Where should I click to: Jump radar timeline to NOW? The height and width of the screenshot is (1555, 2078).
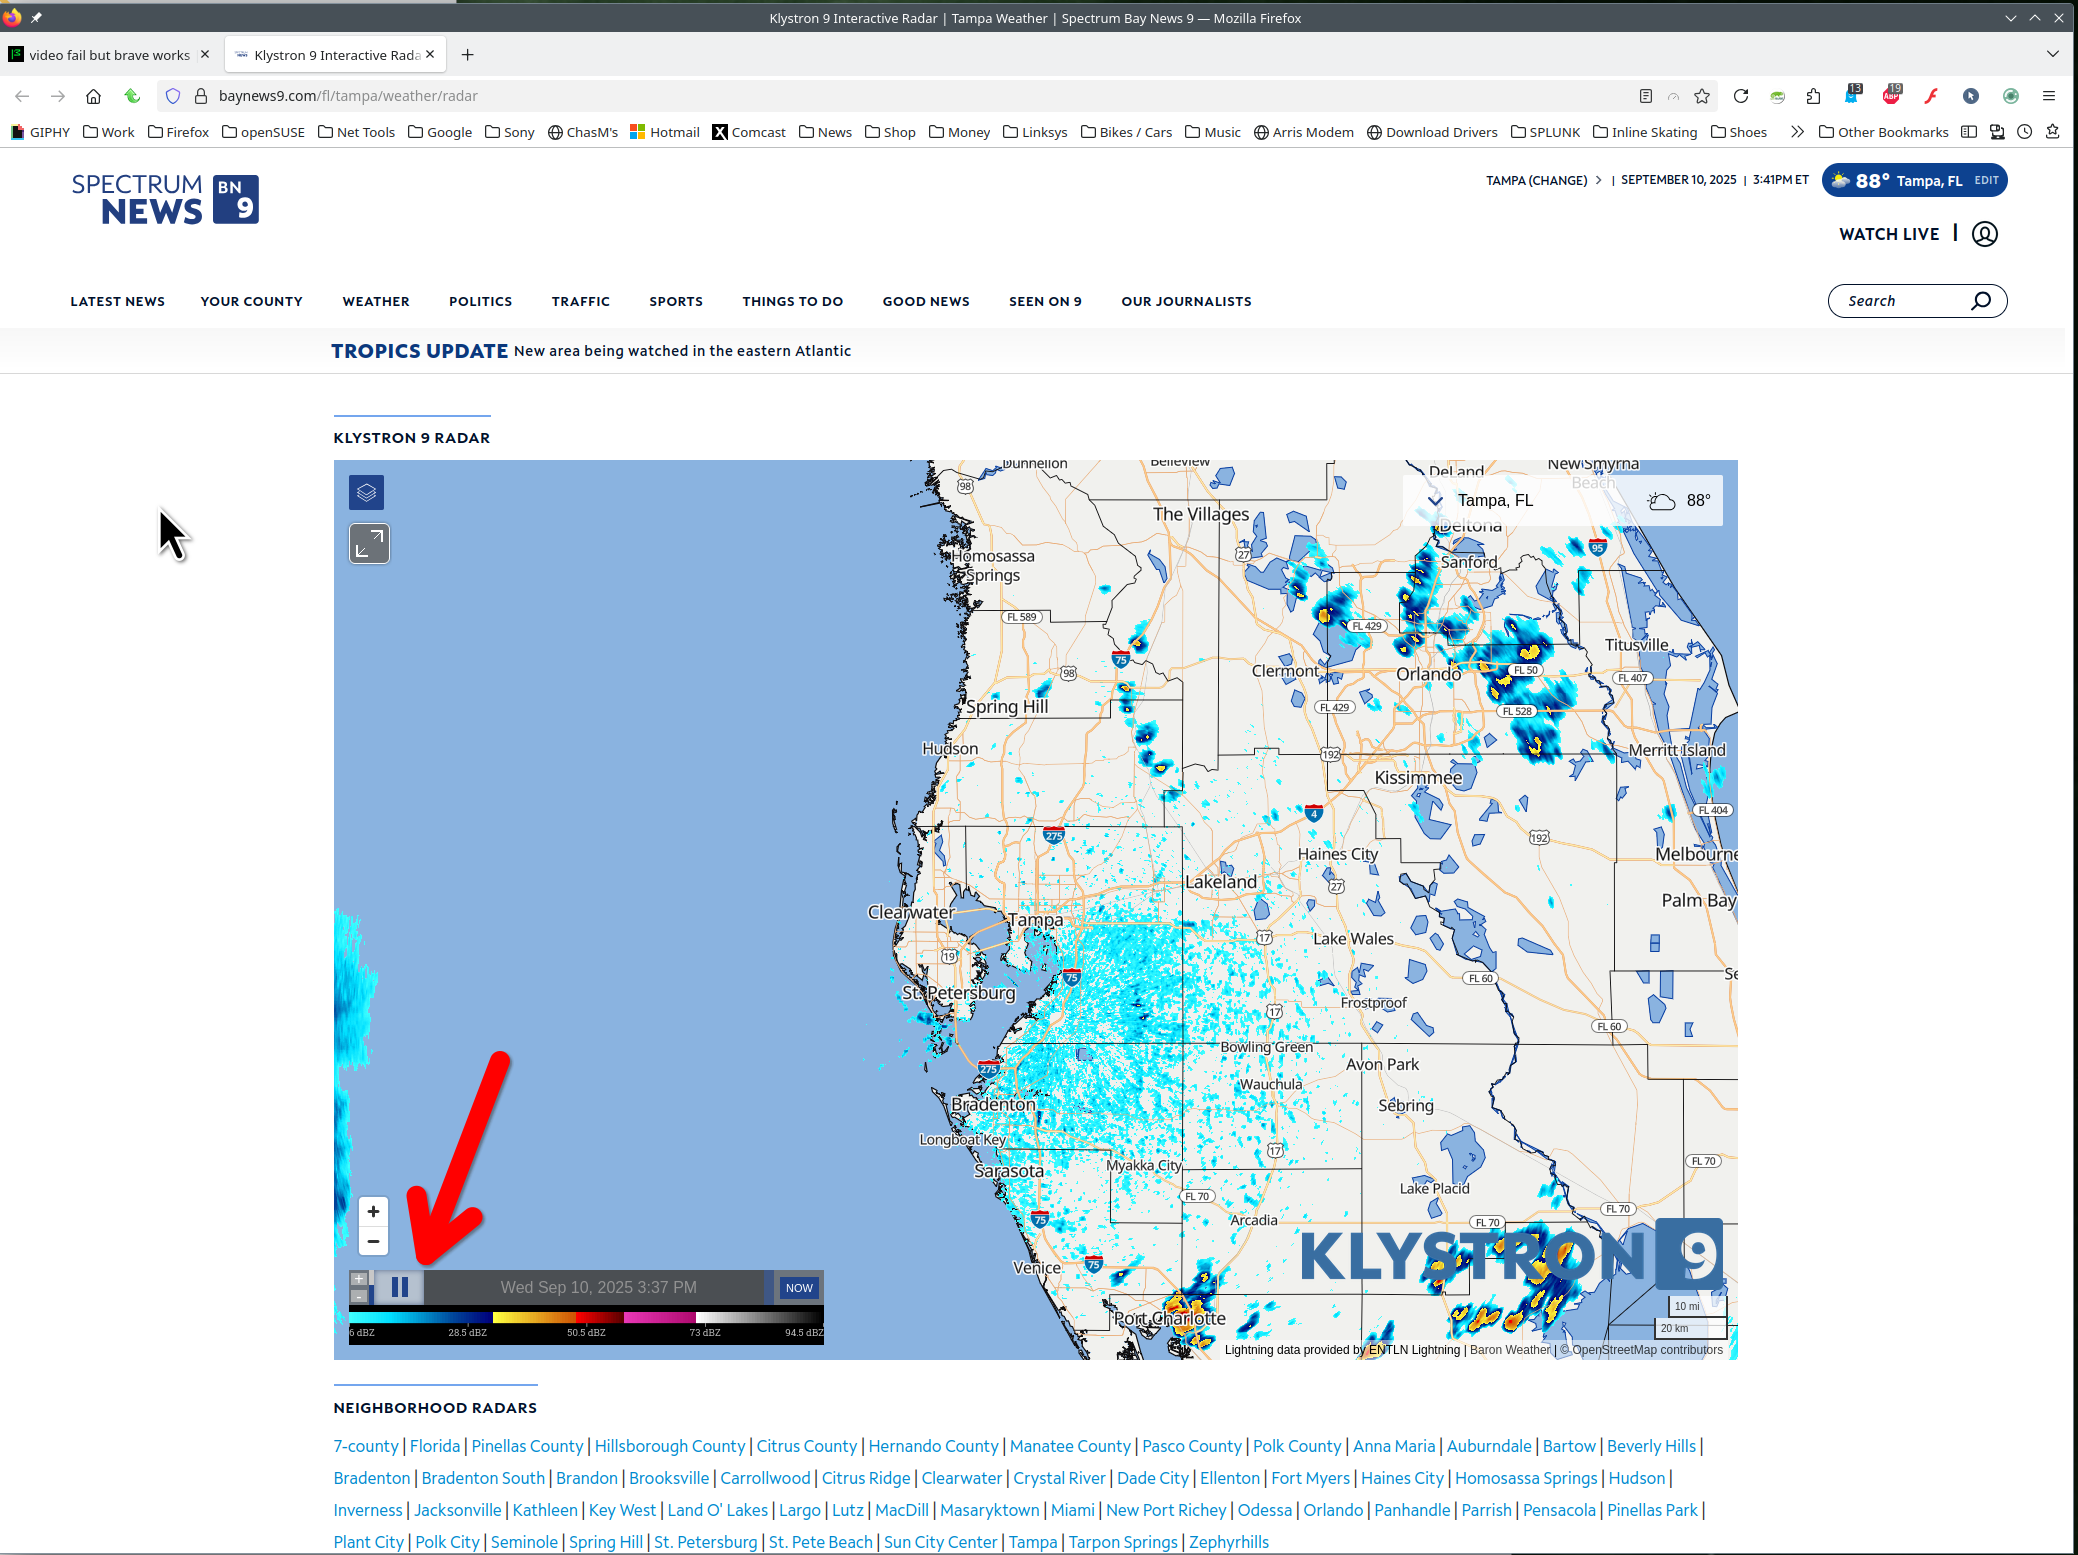799,1288
